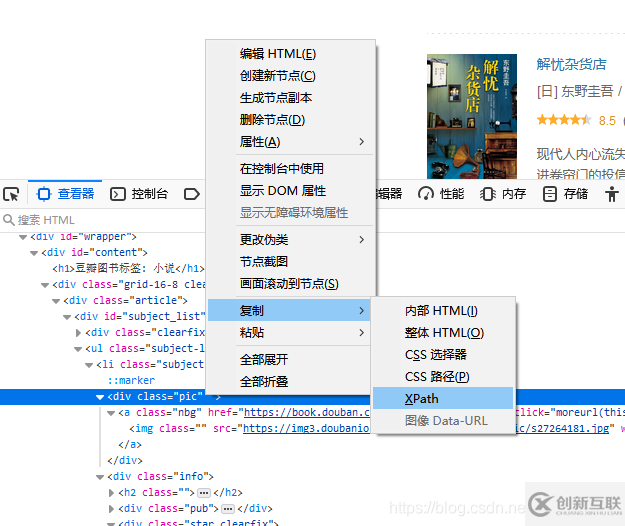The image size is (625, 526).
Task: Click ellipsis badge in h2 row
Action: (204, 493)
